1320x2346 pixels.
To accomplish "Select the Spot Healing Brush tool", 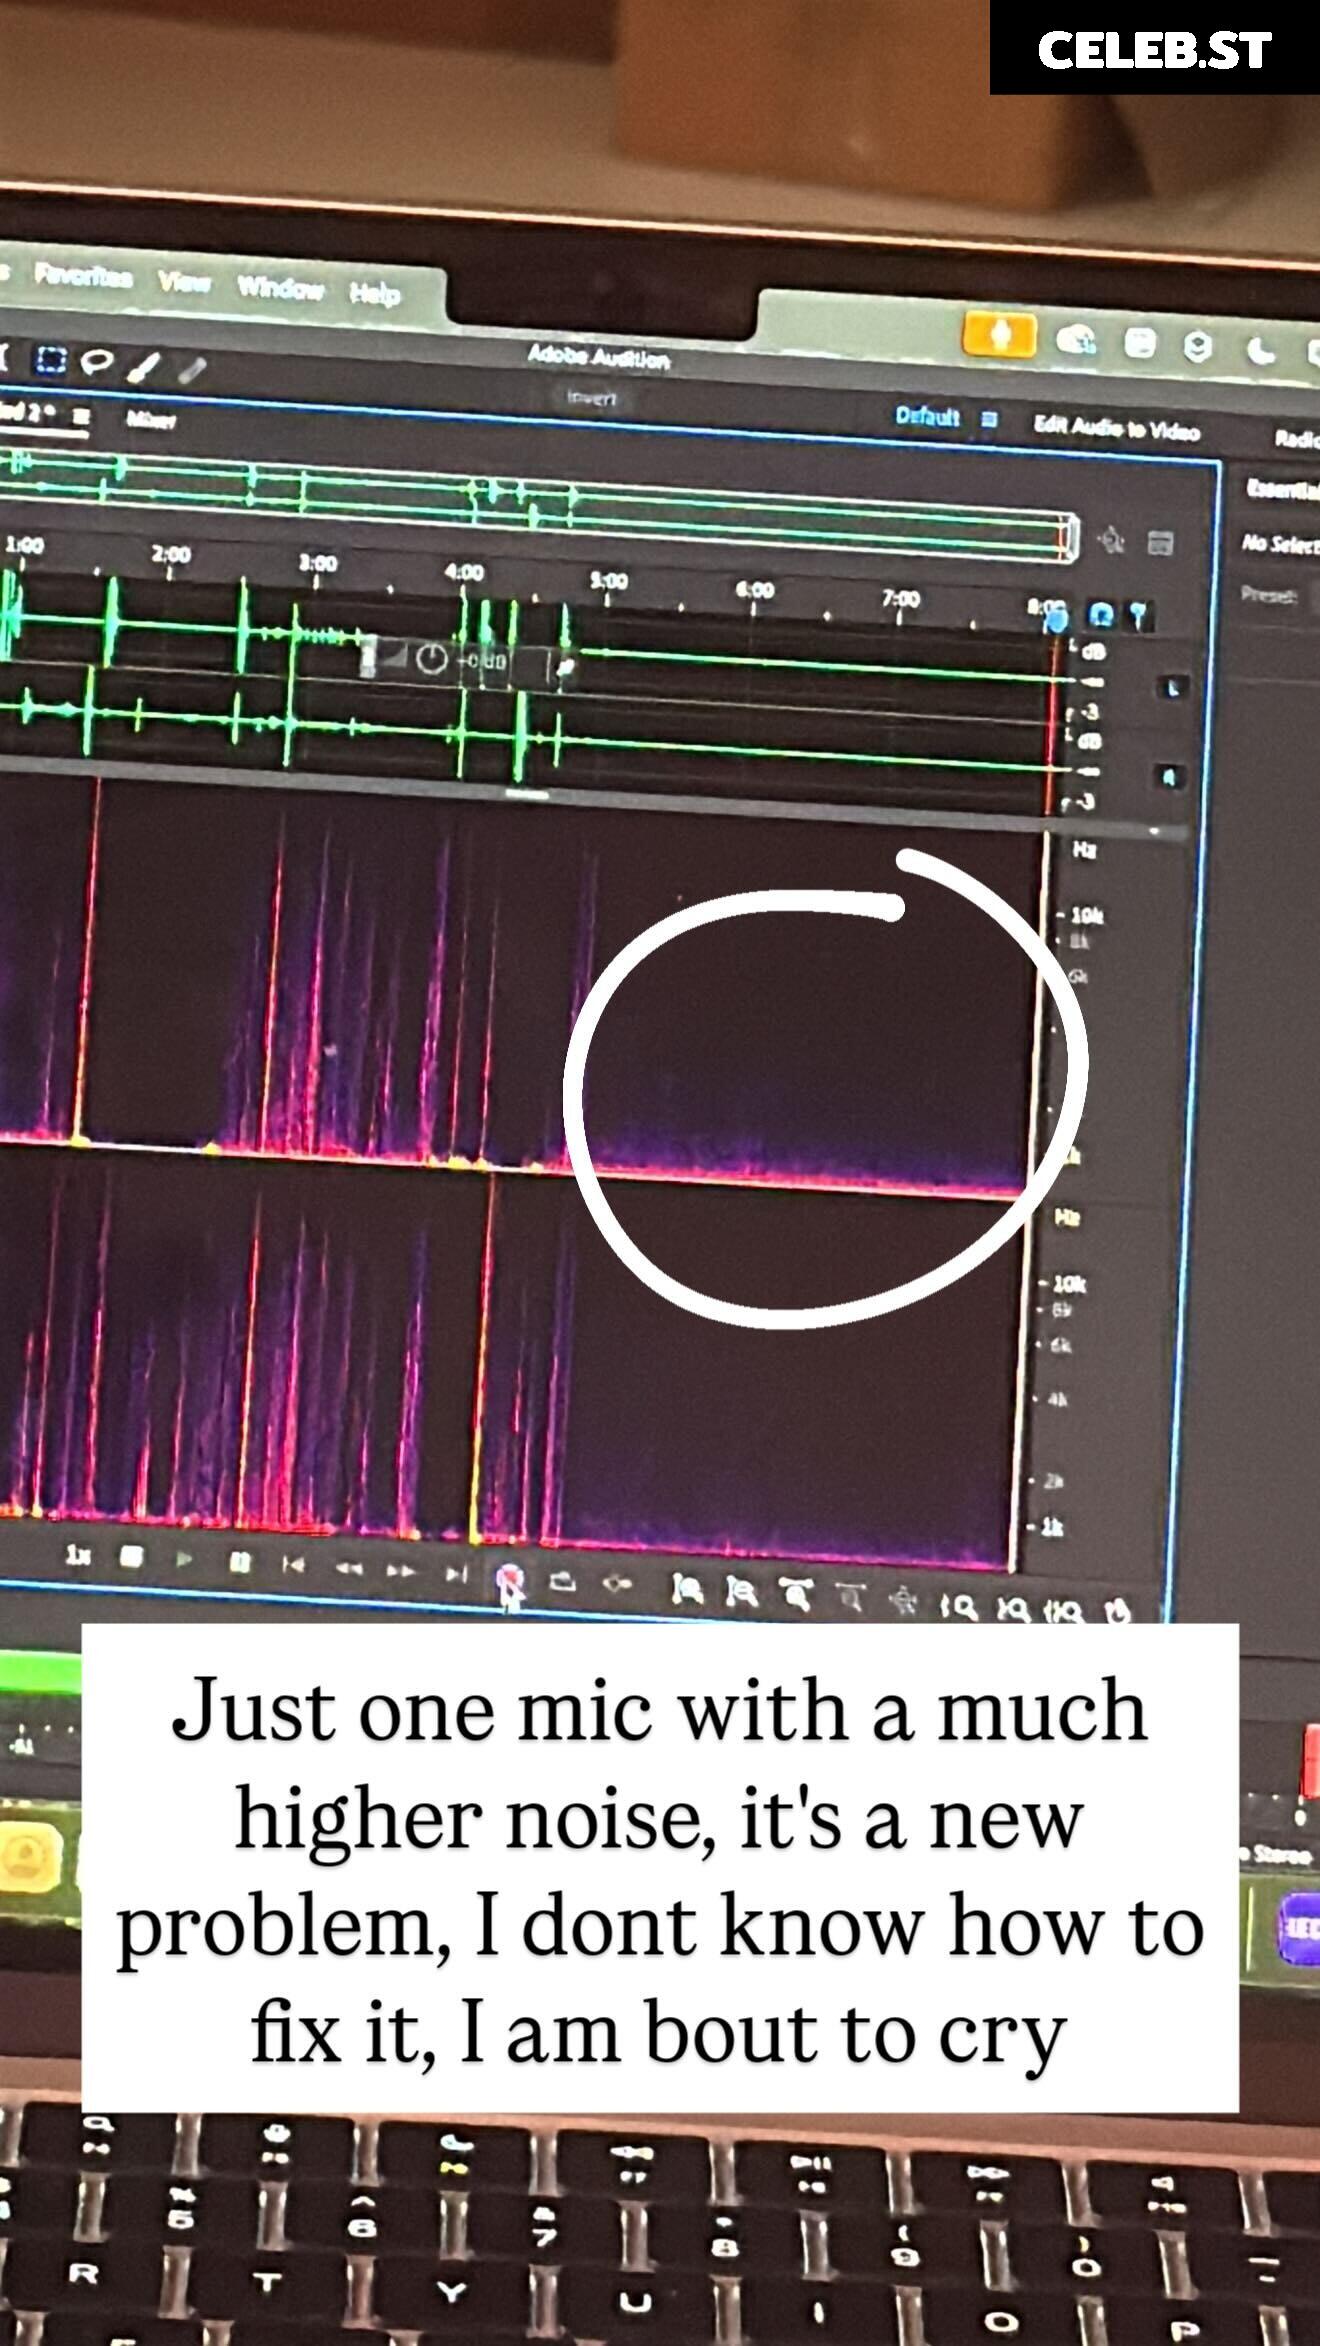I will click(x=192, y=369).
